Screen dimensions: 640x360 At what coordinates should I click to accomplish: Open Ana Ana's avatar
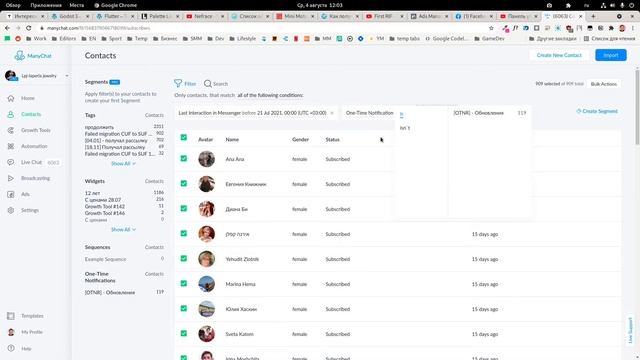point(207,159)
